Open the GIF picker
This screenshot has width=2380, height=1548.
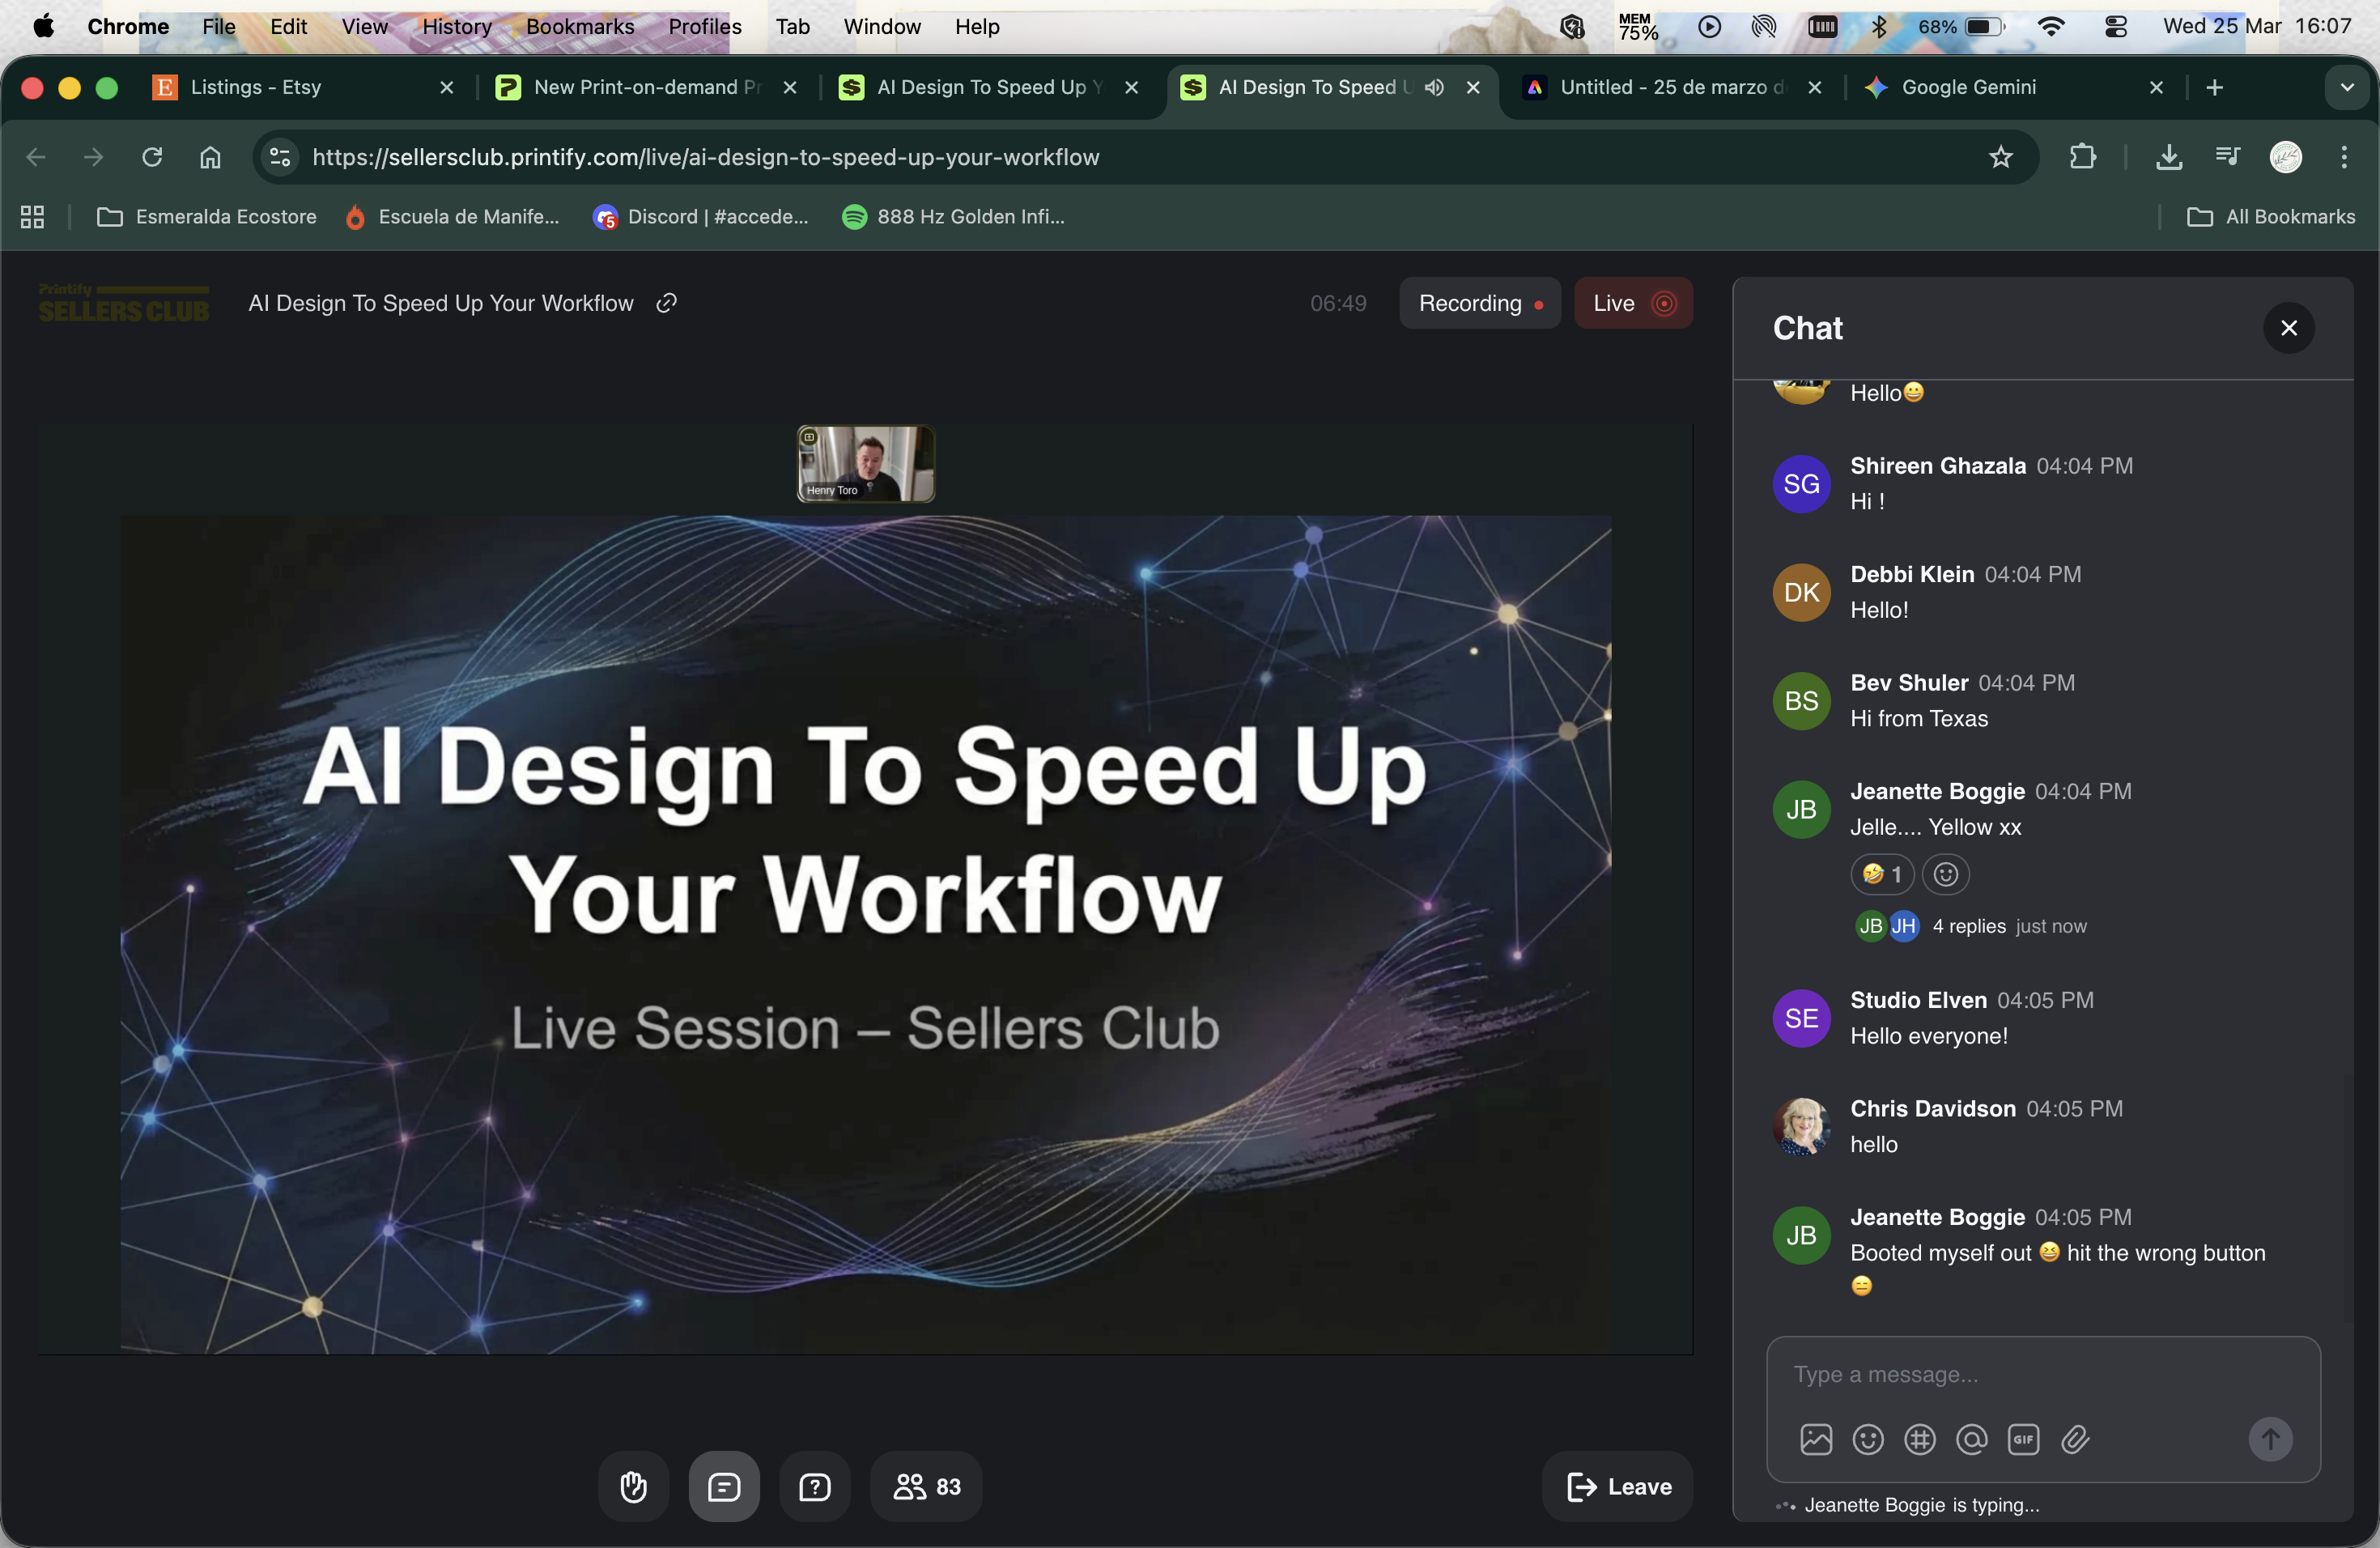2024,1439
